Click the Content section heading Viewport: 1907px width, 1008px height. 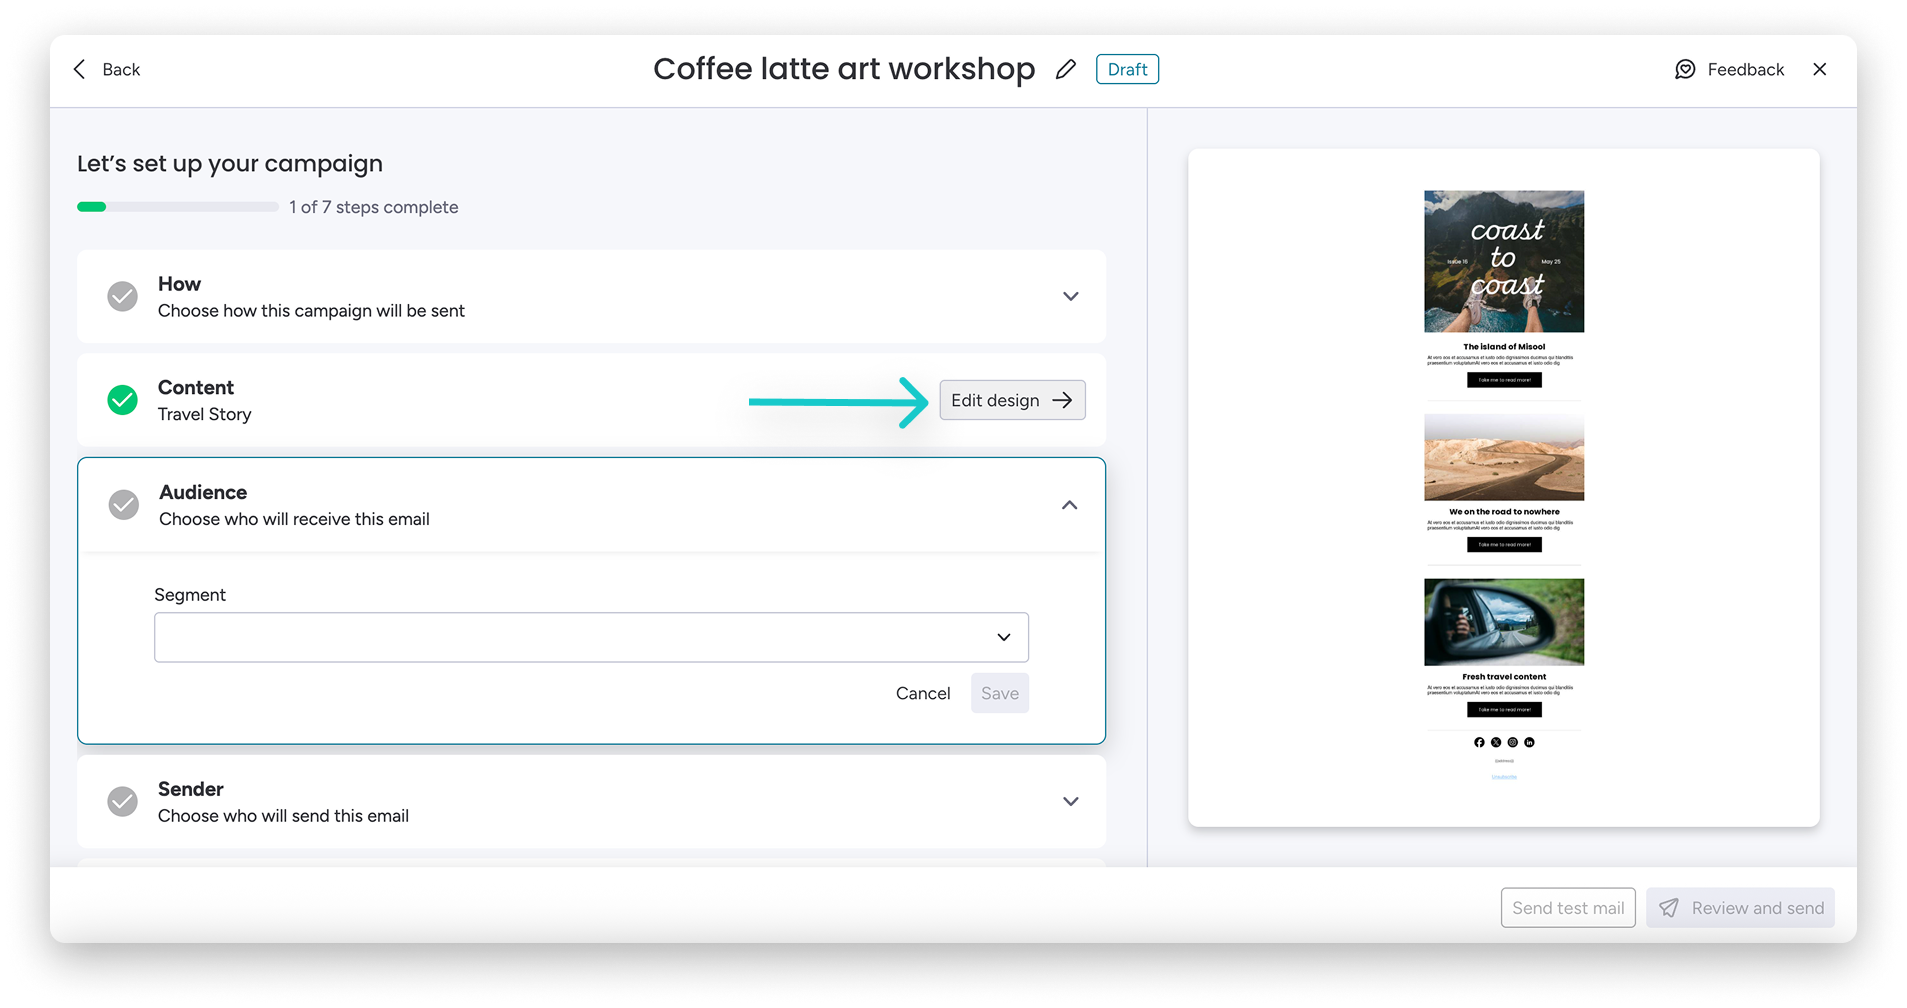pos(196,387)
